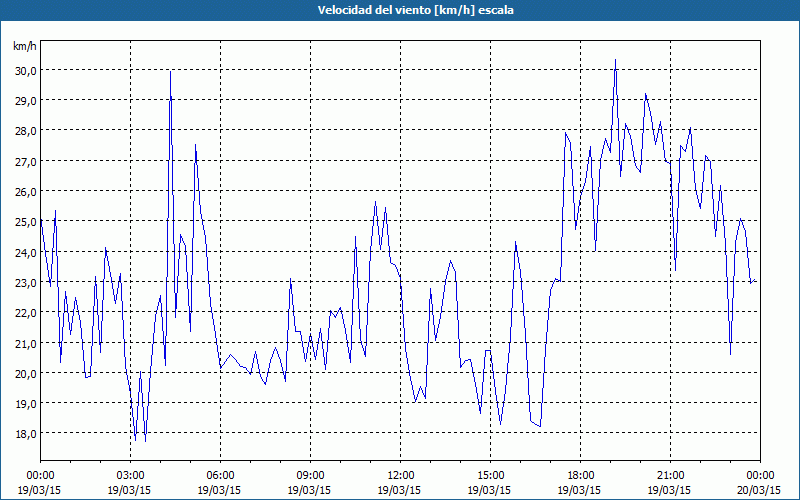Click the 18:00 time label on x-axis

click(x=581, y=476)
